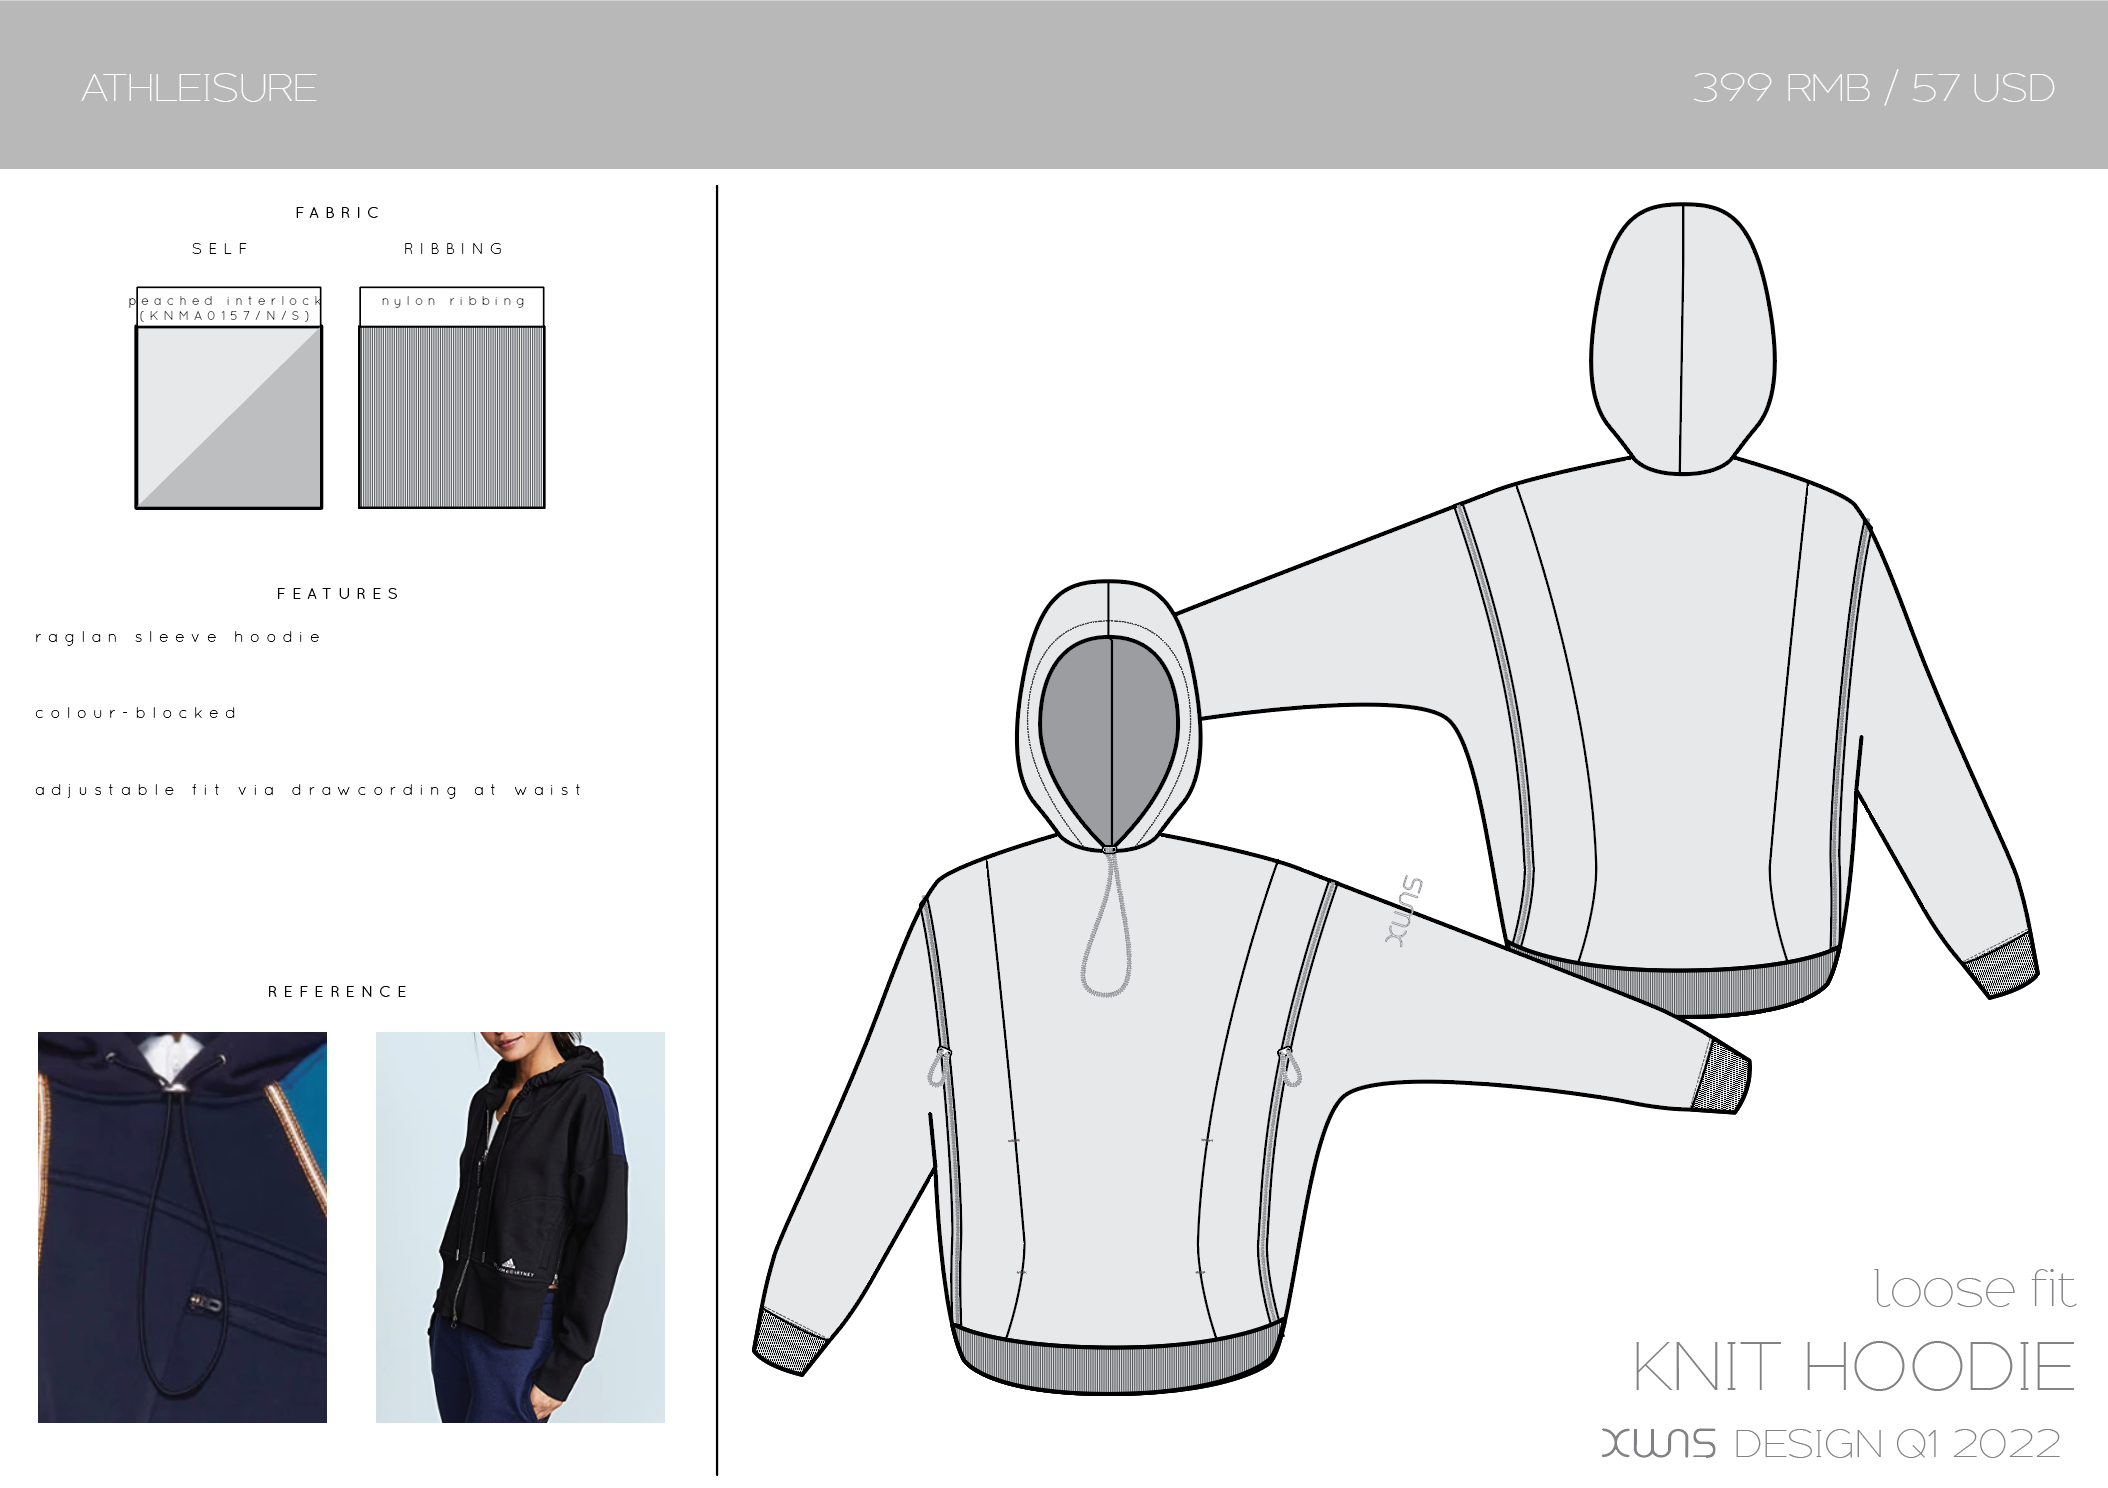Click the raglan sleeve hoodie feature text
The image size is (2108, 1488).
178,637
